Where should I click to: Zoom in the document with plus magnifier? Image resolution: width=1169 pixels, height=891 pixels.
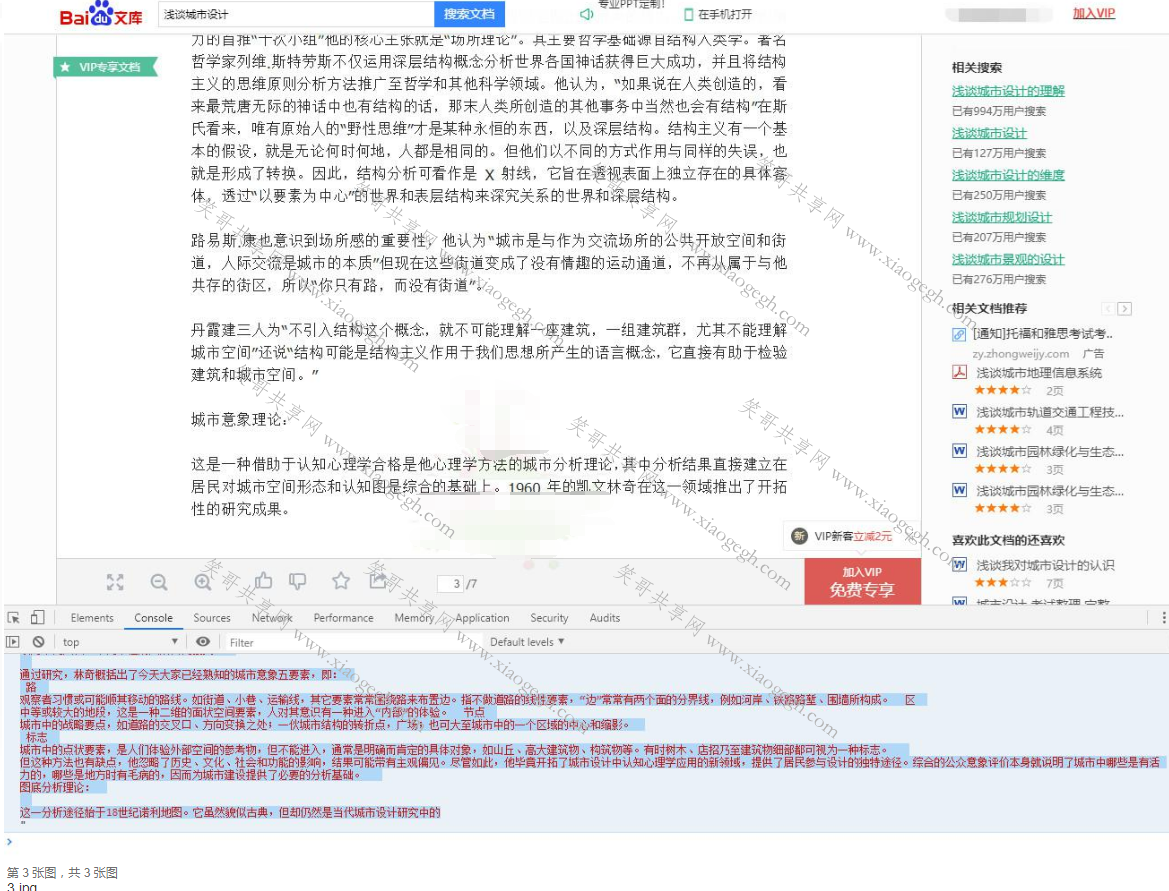pos(203,582)
